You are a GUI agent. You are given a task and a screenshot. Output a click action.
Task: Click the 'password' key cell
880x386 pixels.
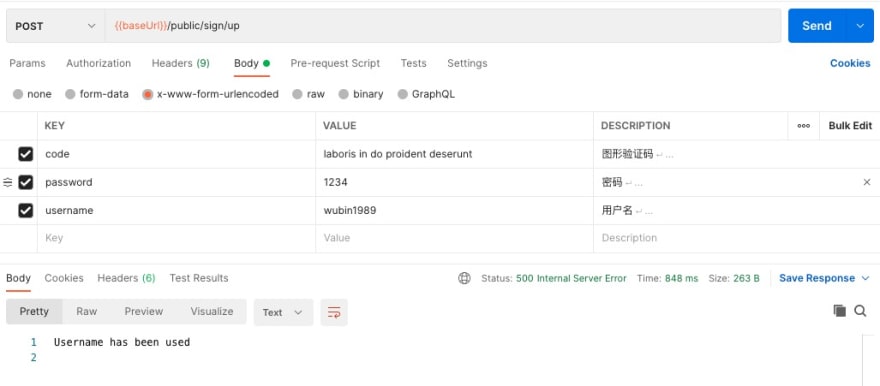[176, 182]
